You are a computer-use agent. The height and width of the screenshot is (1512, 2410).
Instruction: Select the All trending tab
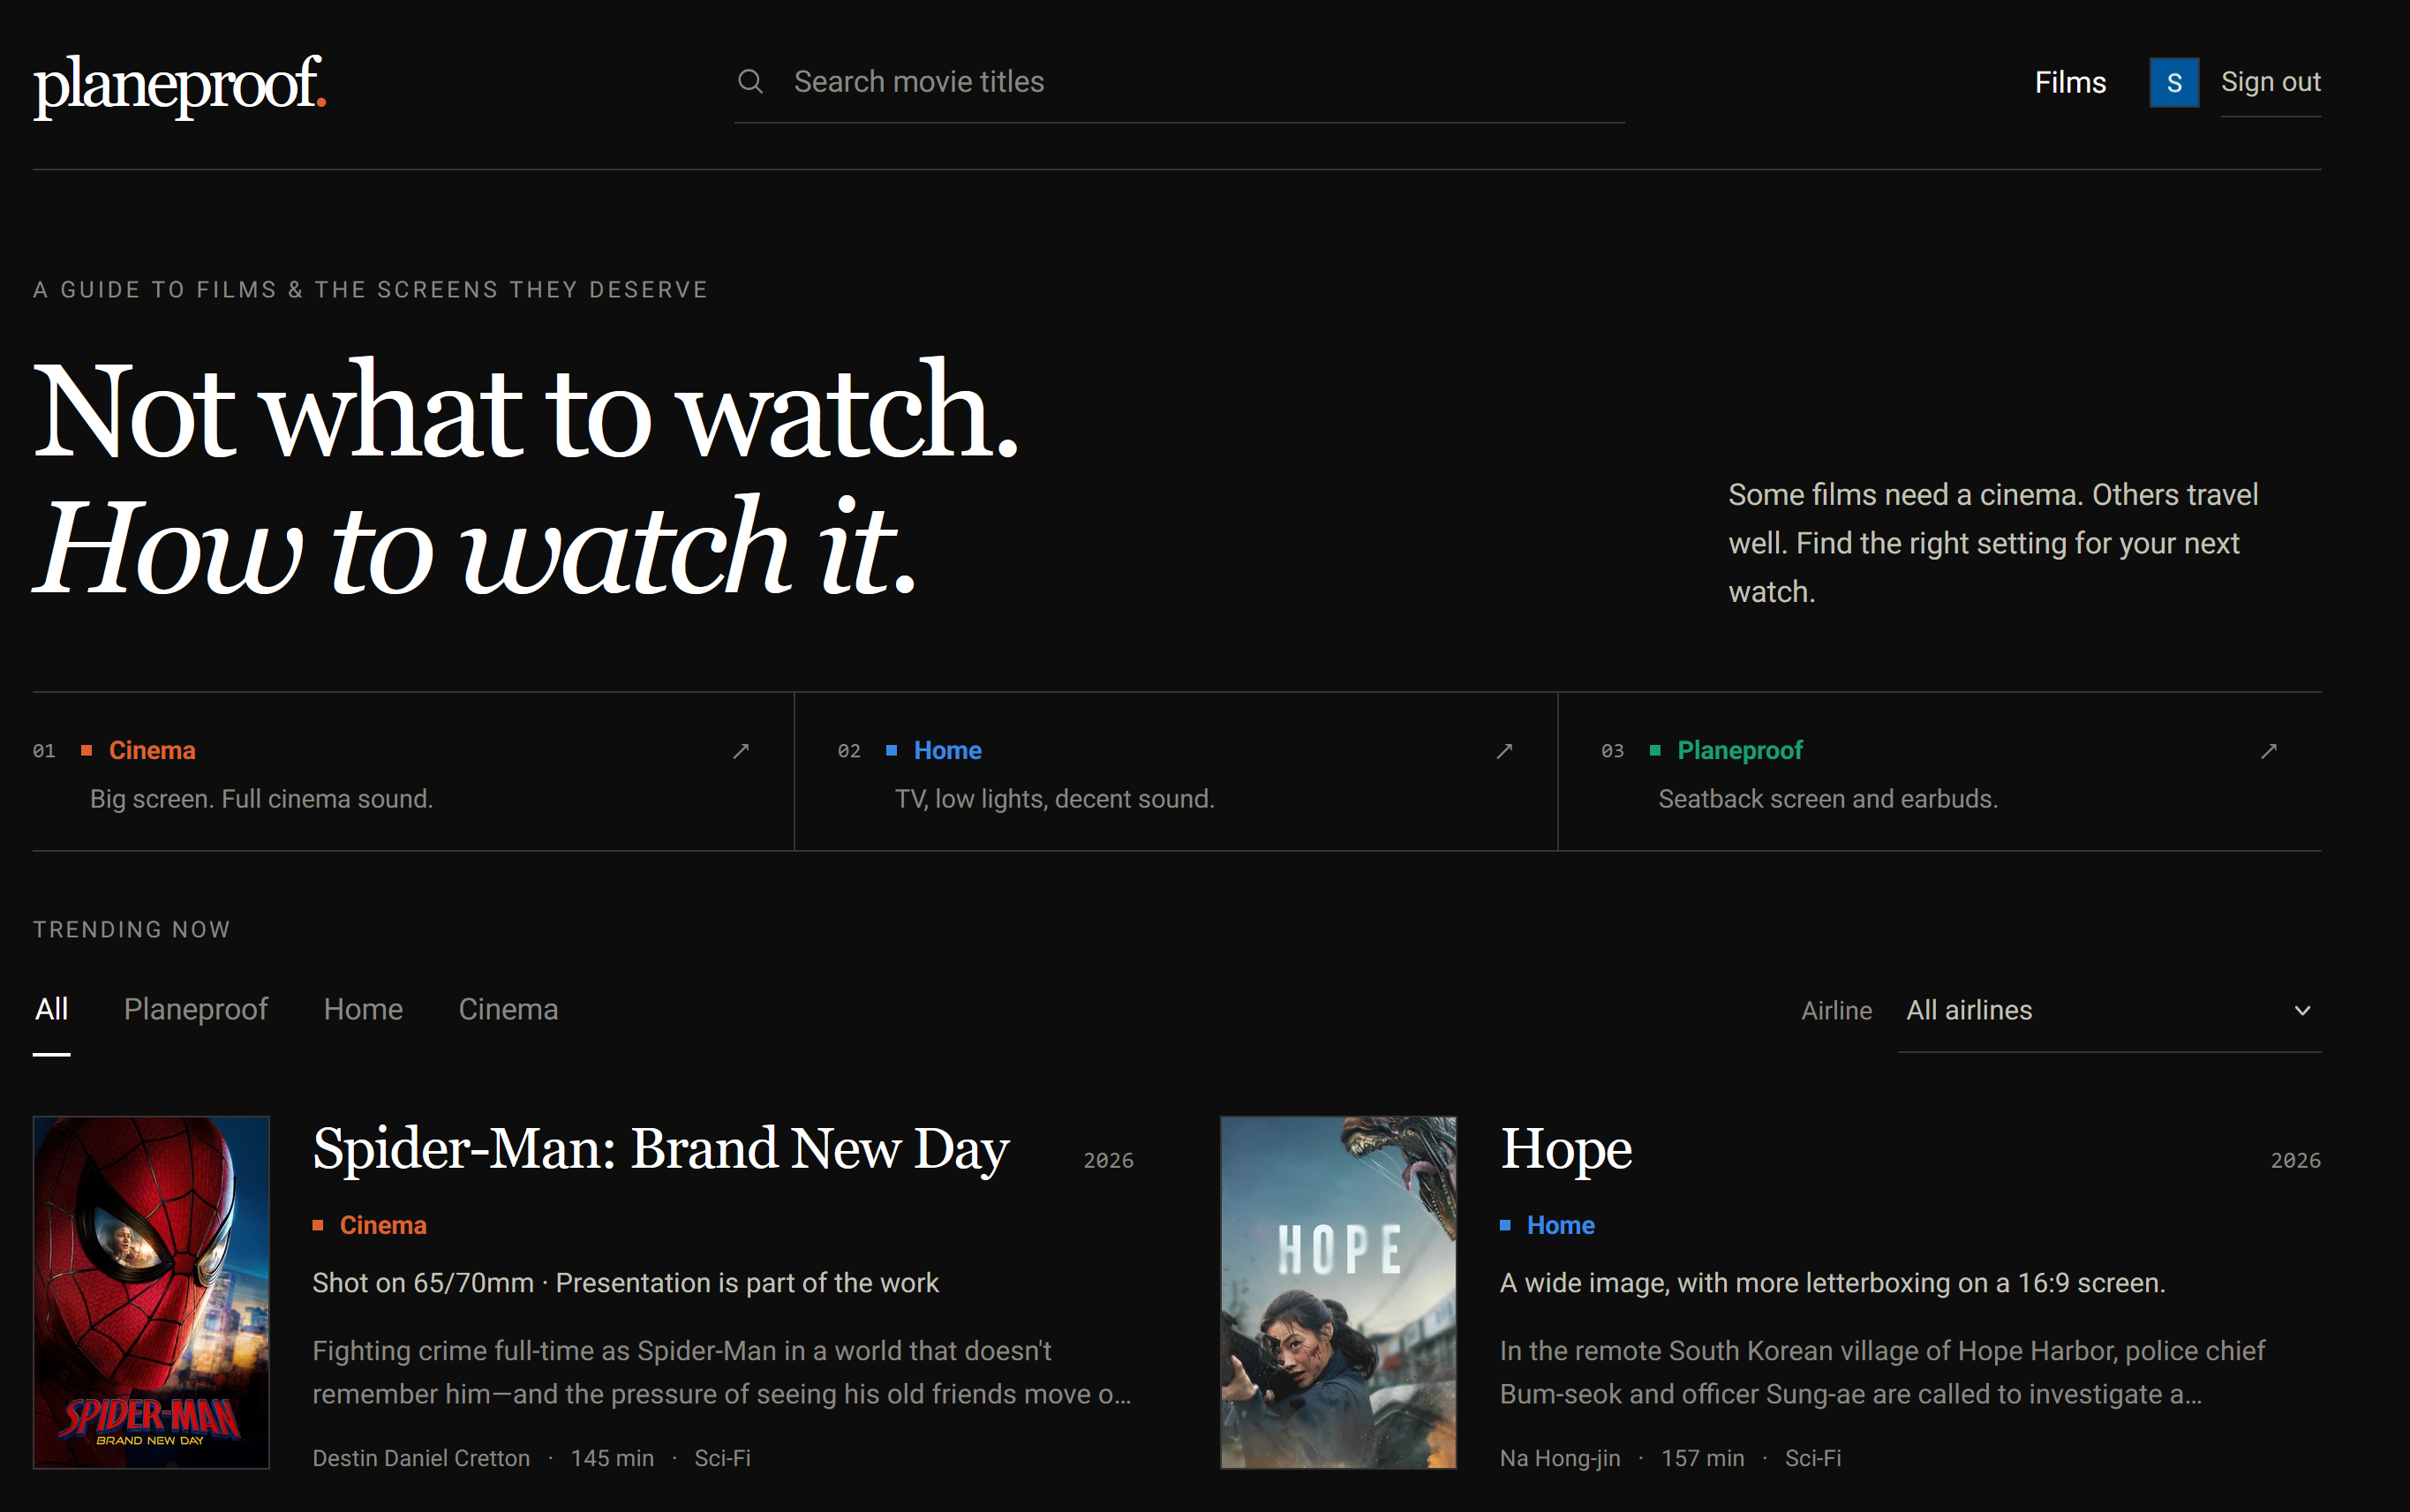[x=51, y=1009]
